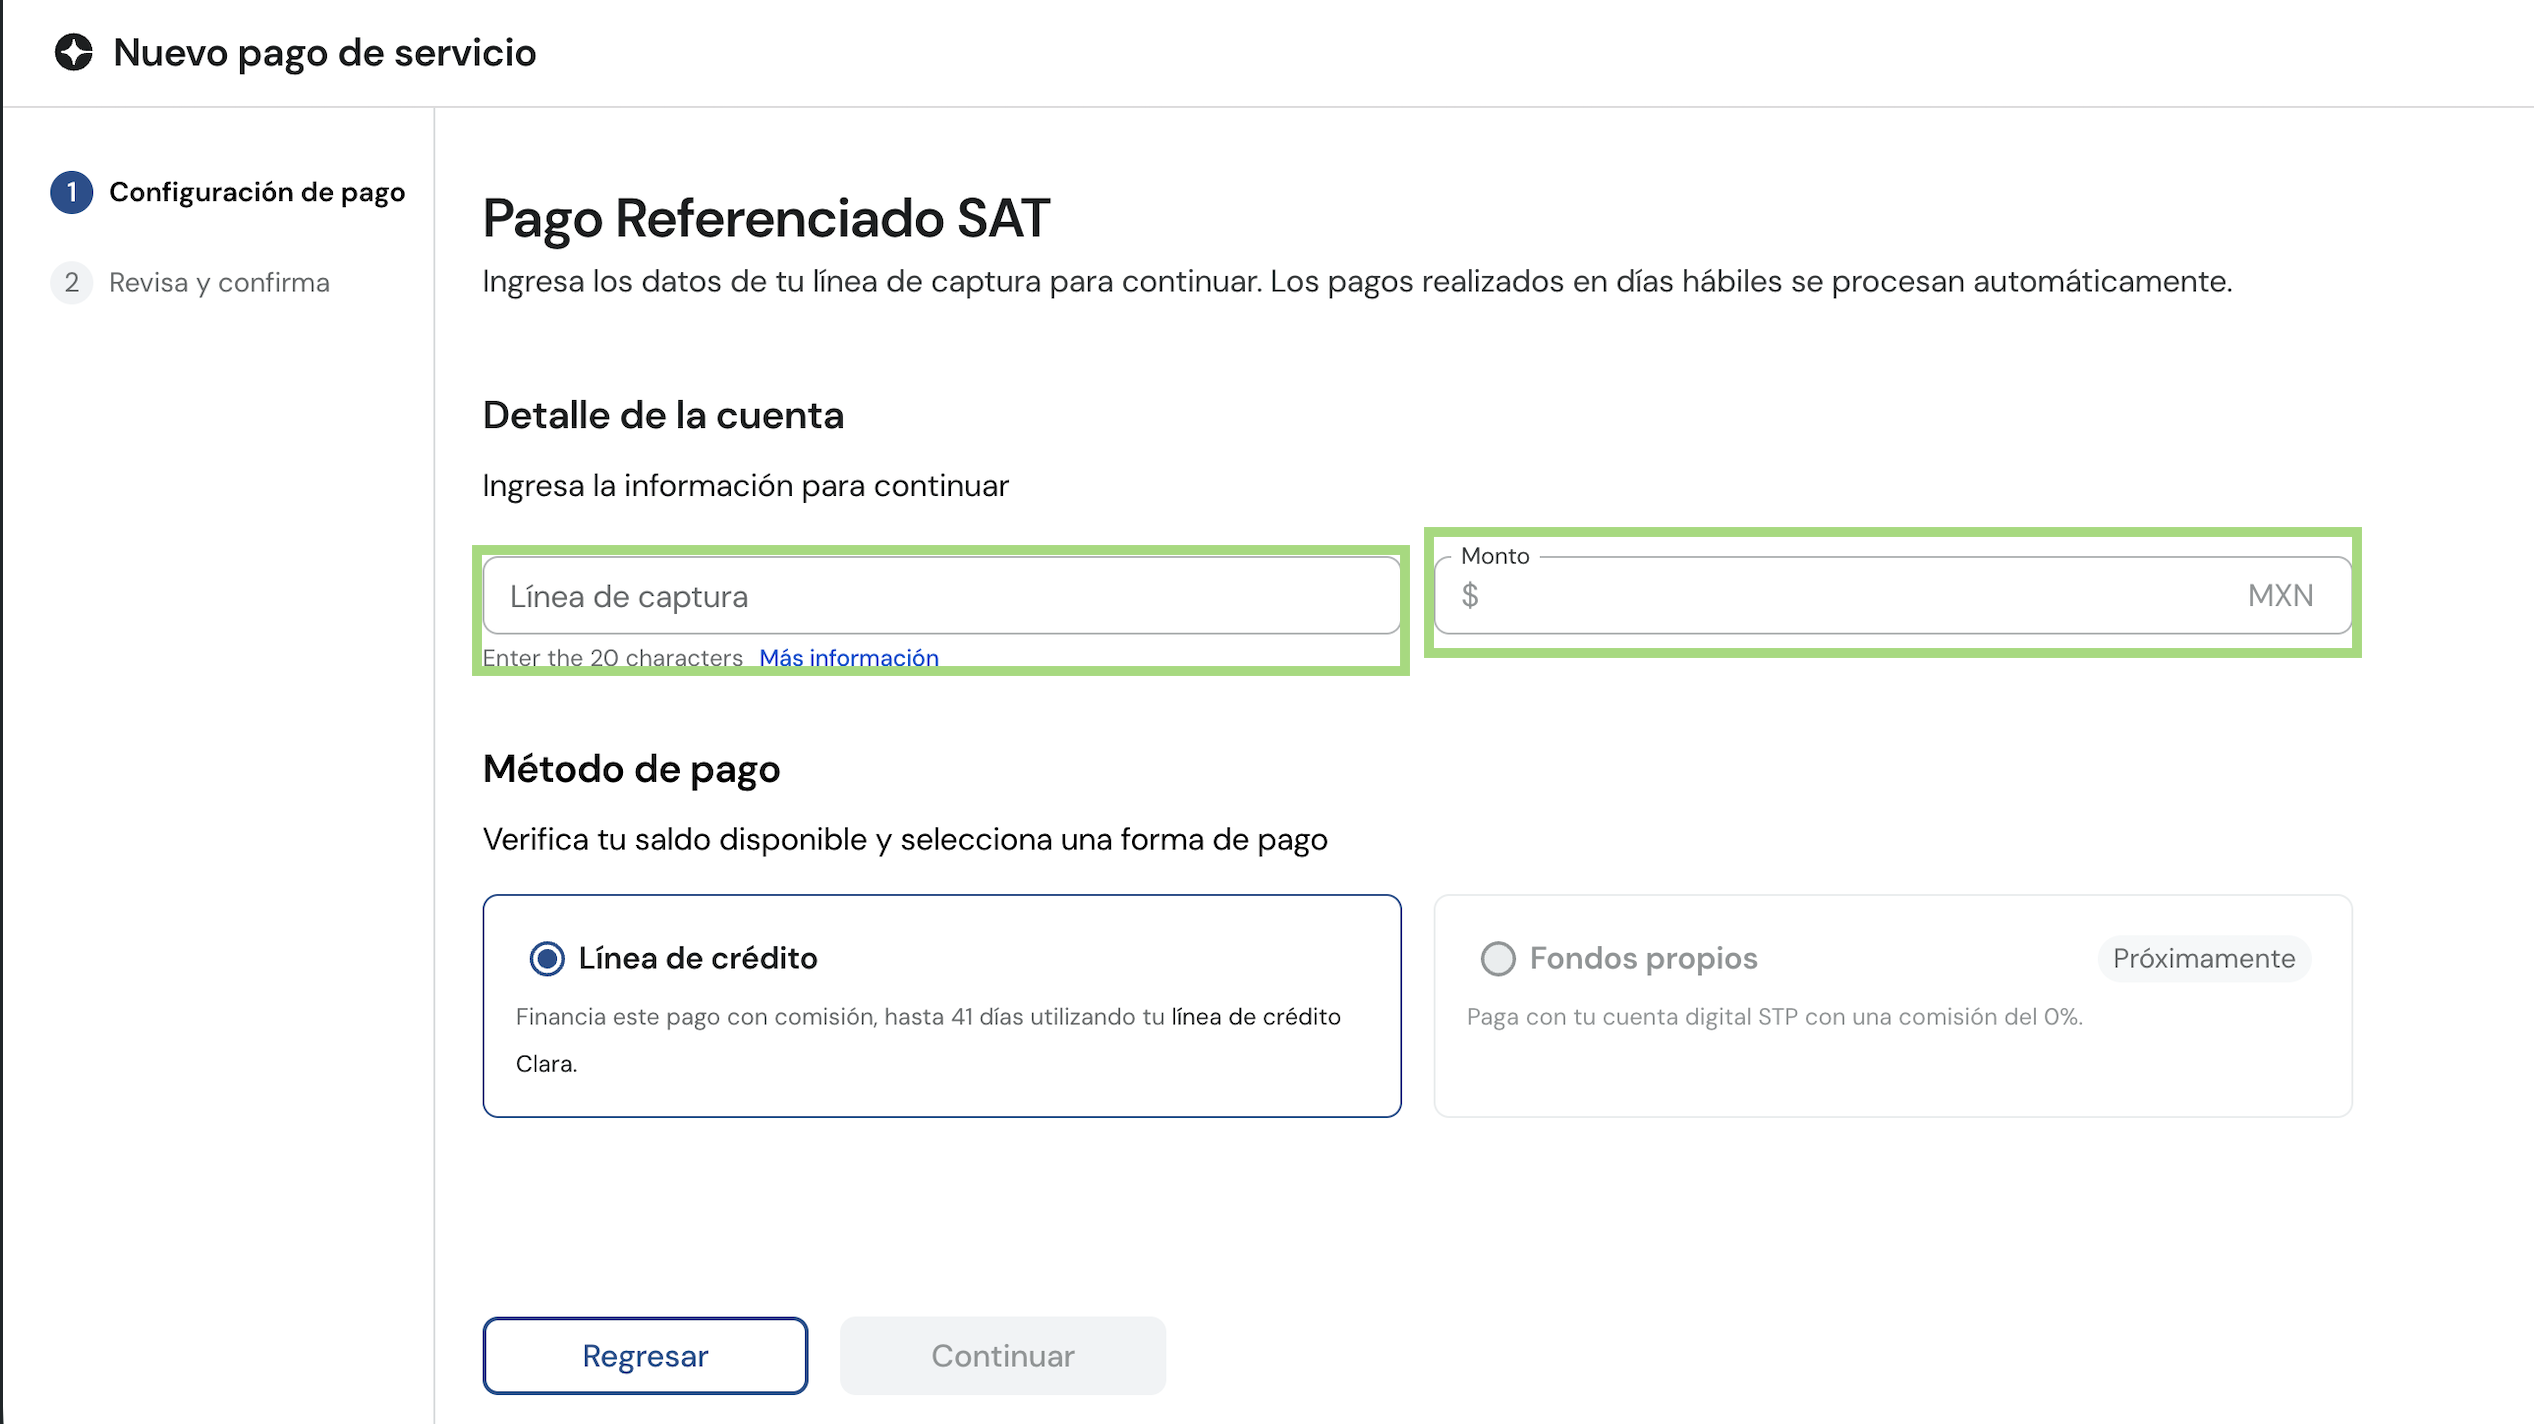Viewport: 2534px width, 1424px height.
Task: Open the Configuración de pago step
Action: pos(257,192)
